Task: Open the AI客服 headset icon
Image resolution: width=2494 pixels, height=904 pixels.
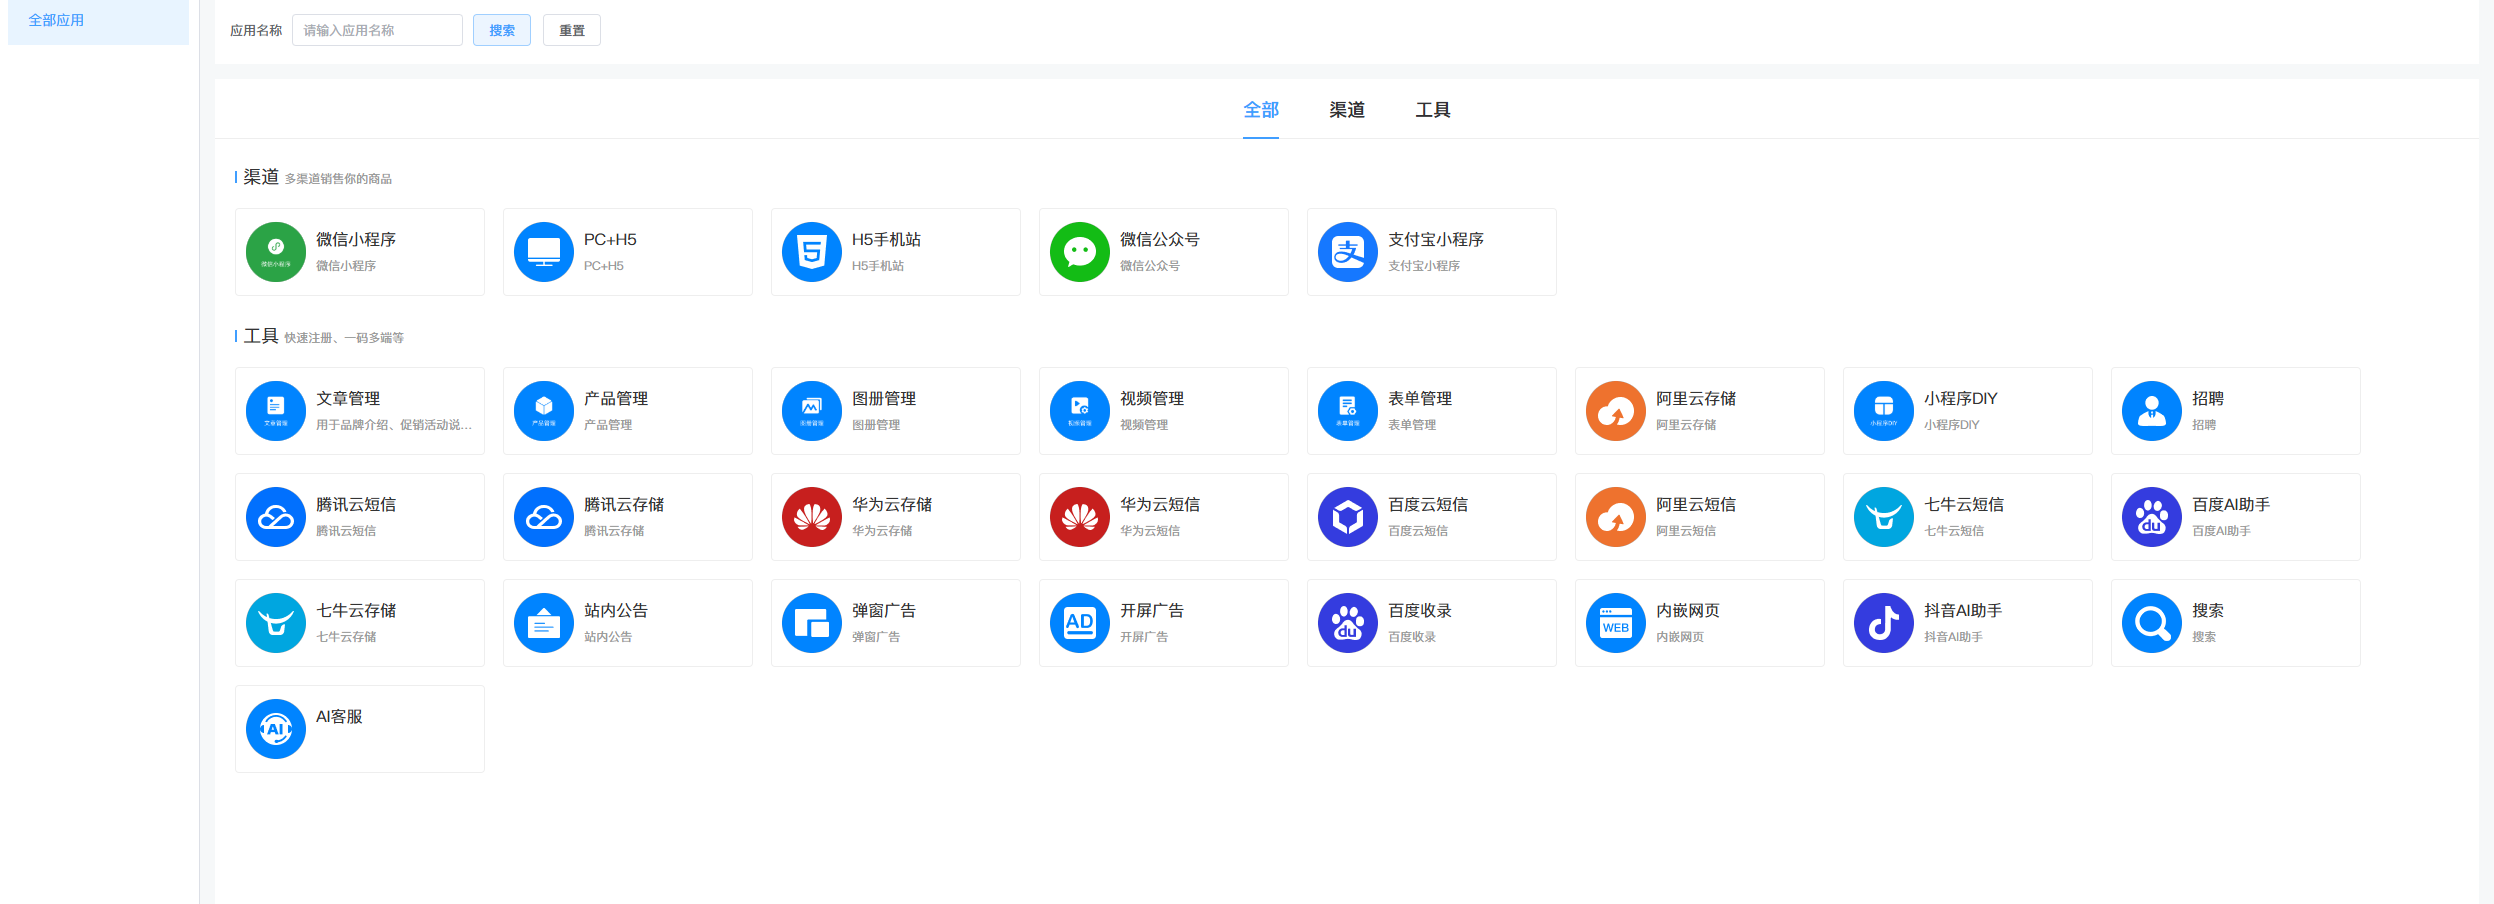Action: pyautogui.click(x=276, y=729)
